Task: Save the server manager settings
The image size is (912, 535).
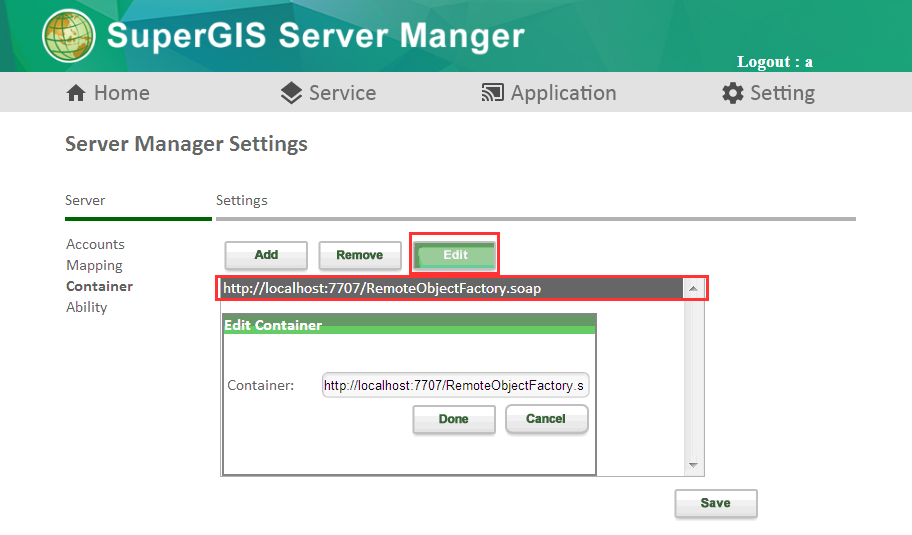Action: 715,503
